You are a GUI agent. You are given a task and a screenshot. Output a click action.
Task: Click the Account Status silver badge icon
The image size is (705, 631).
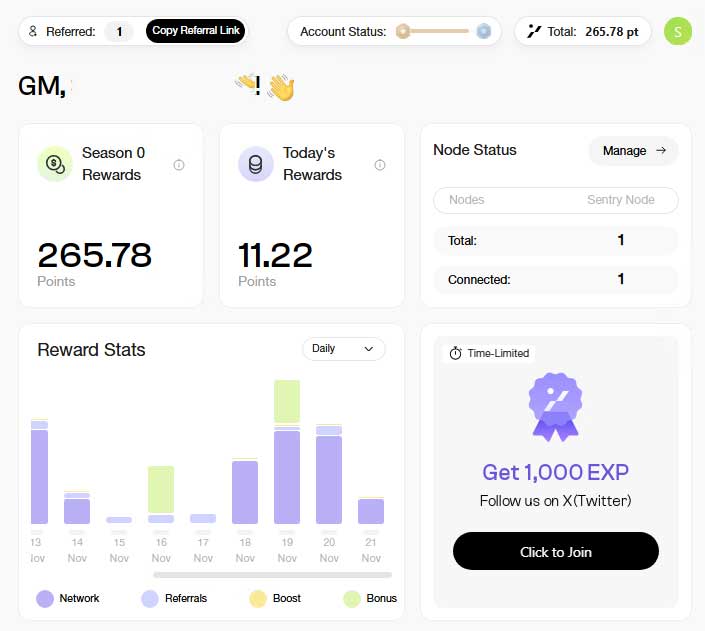tap(483, 31)
